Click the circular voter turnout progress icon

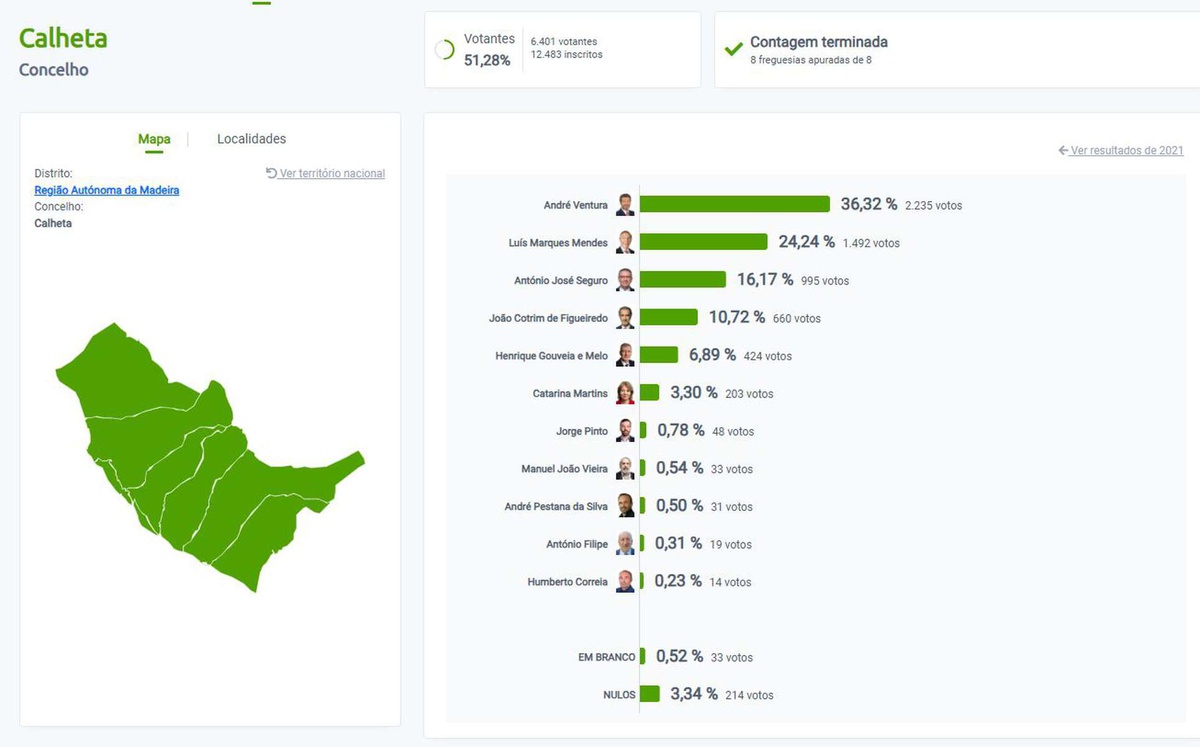click(x=445, y=50)
